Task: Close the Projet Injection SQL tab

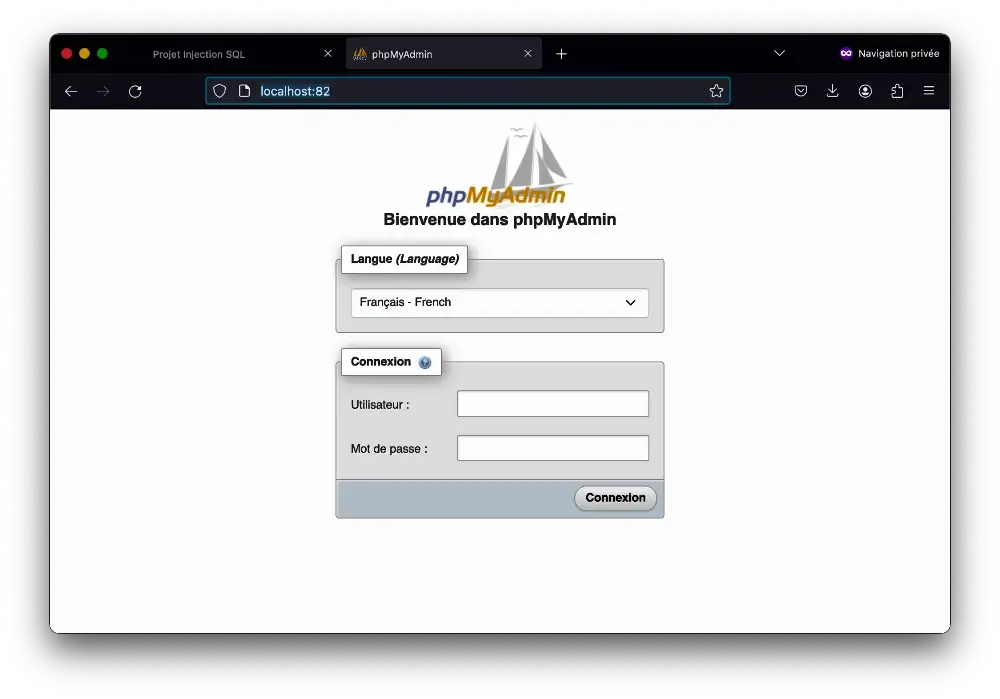Action: pyautogui.click(x=328, y=54)
